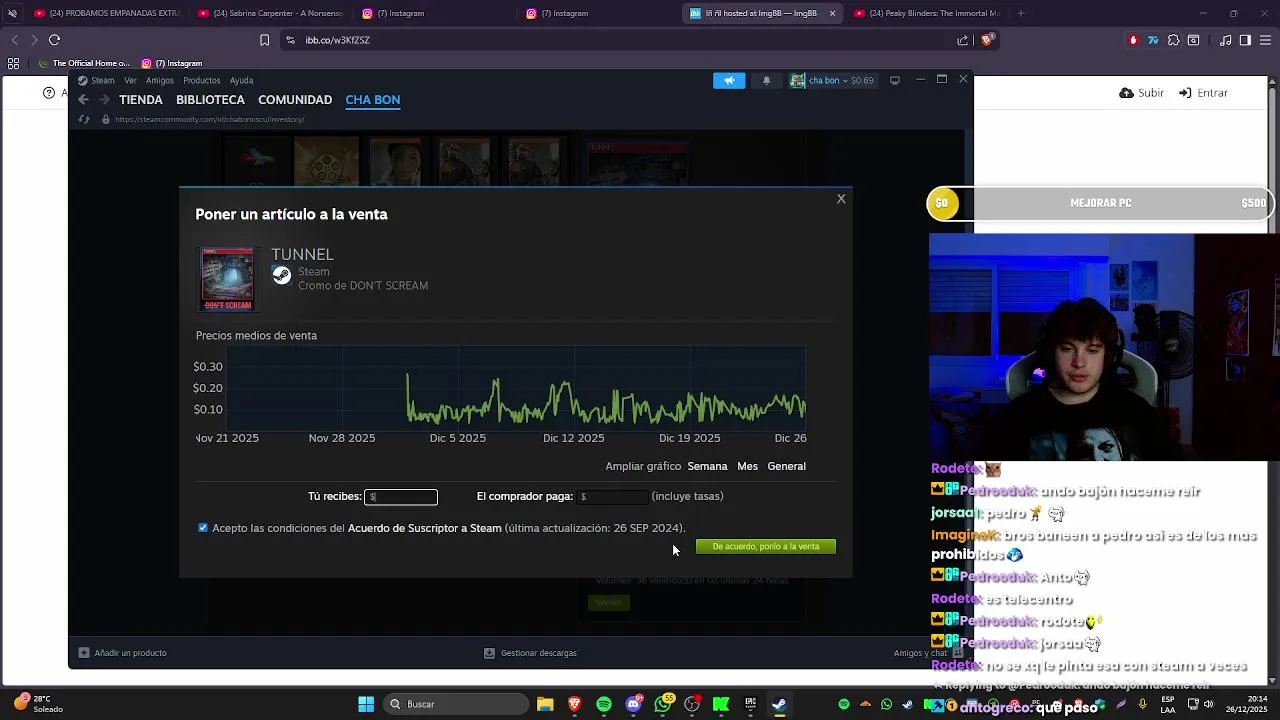This screenshot has width=1280, height=720.
Task: Click Steam icon in the taskbar
Action: (779, 704)
